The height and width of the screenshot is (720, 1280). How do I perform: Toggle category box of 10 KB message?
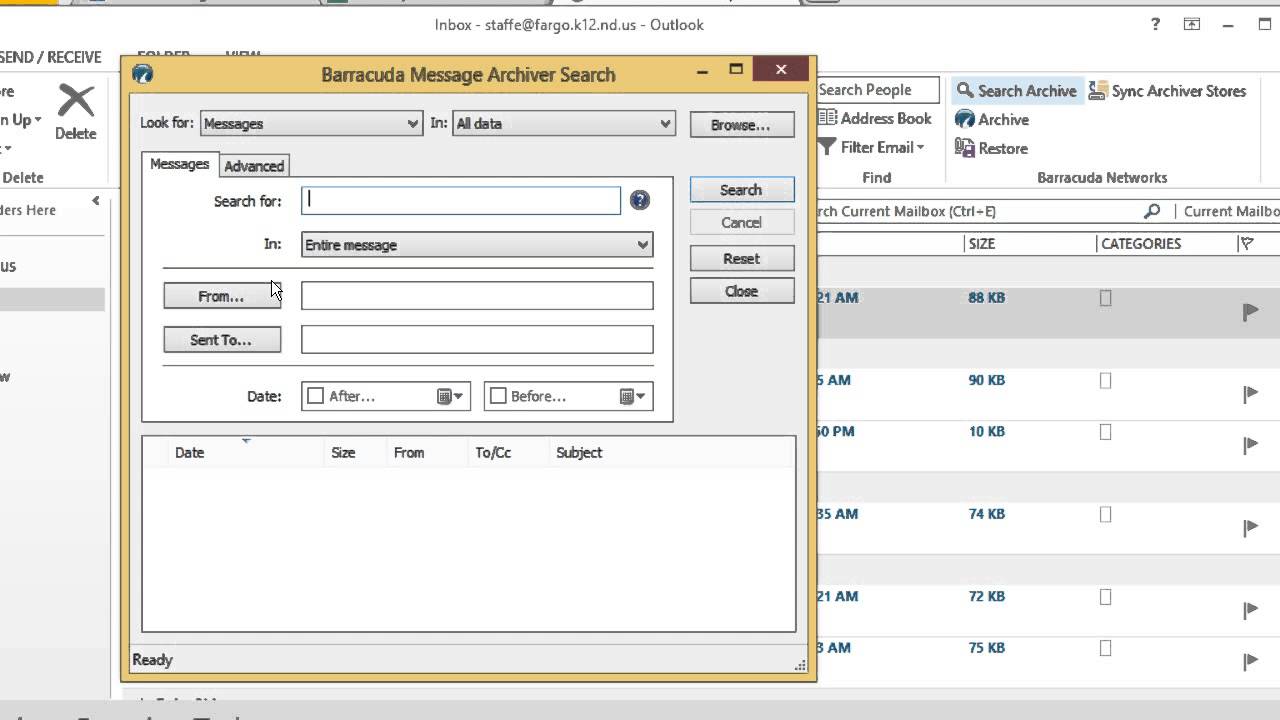pyautogui.click(x=1105, y=432)
